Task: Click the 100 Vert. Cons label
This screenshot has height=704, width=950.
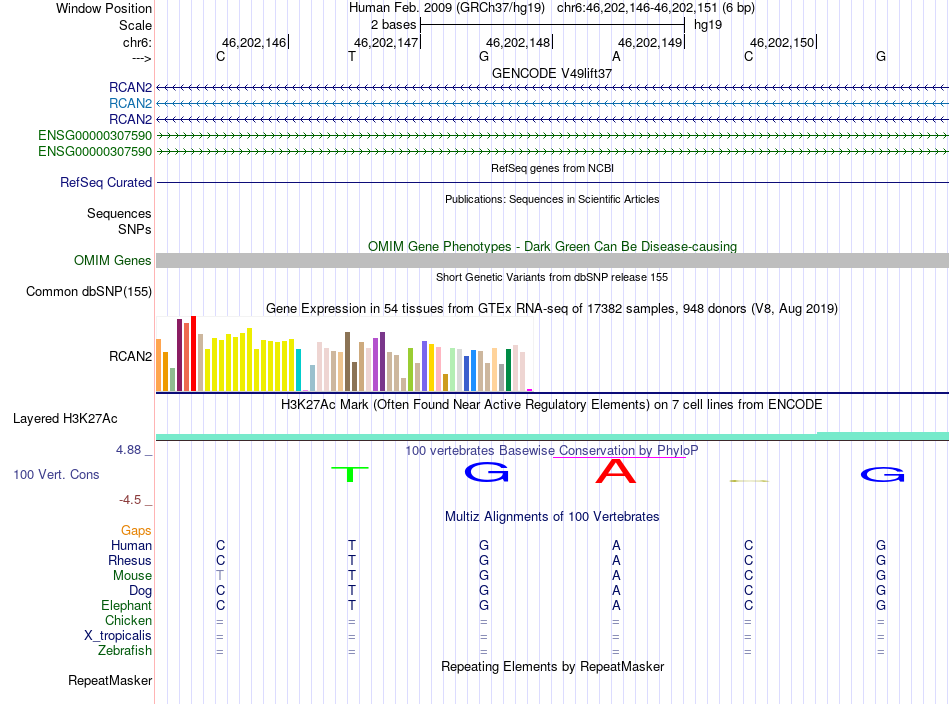Action: pos(56,474)
